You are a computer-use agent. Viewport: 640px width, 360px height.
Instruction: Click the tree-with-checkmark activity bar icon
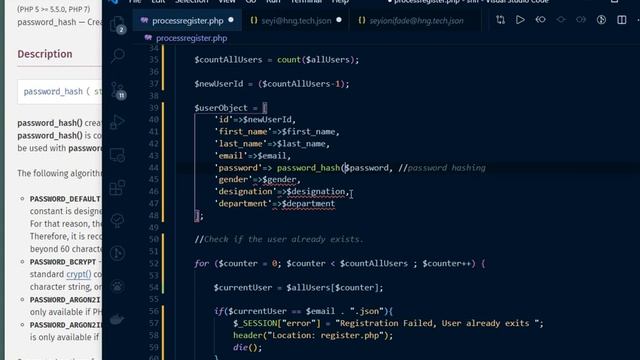point(118,220)
